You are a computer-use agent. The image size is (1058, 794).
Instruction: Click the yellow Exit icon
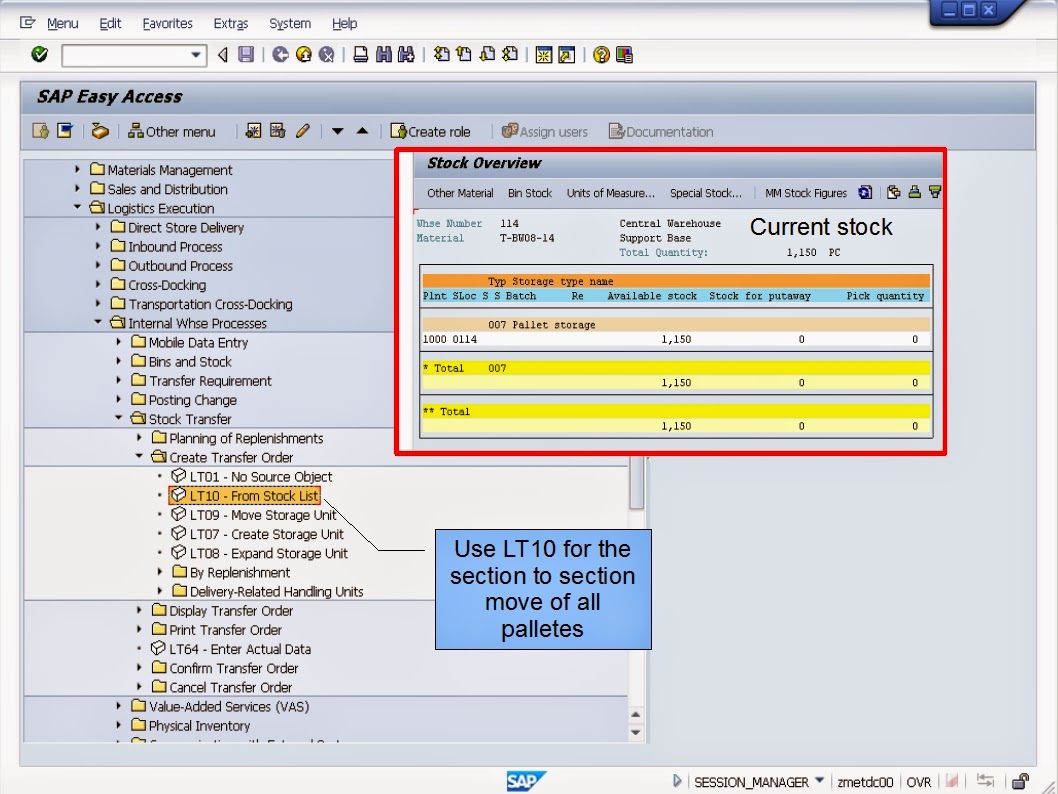tap(304, 55)
